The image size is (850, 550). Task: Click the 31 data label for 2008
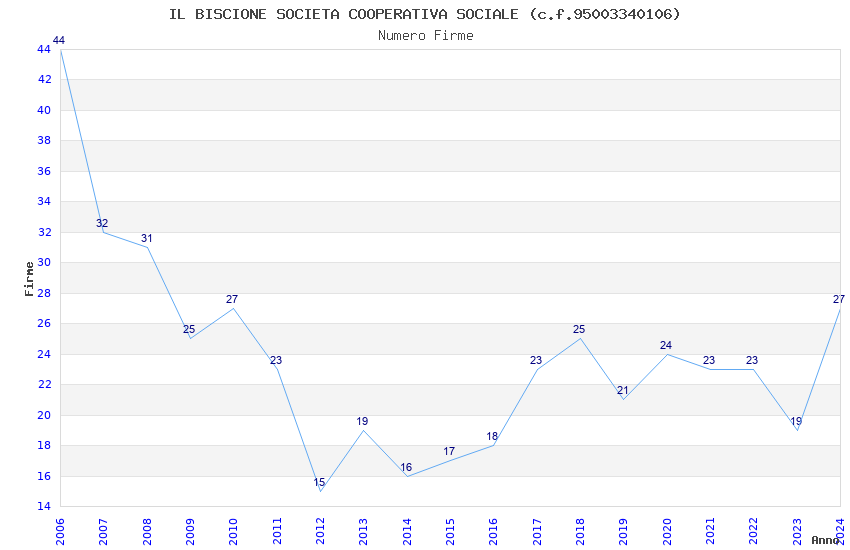tap(146, 238)
